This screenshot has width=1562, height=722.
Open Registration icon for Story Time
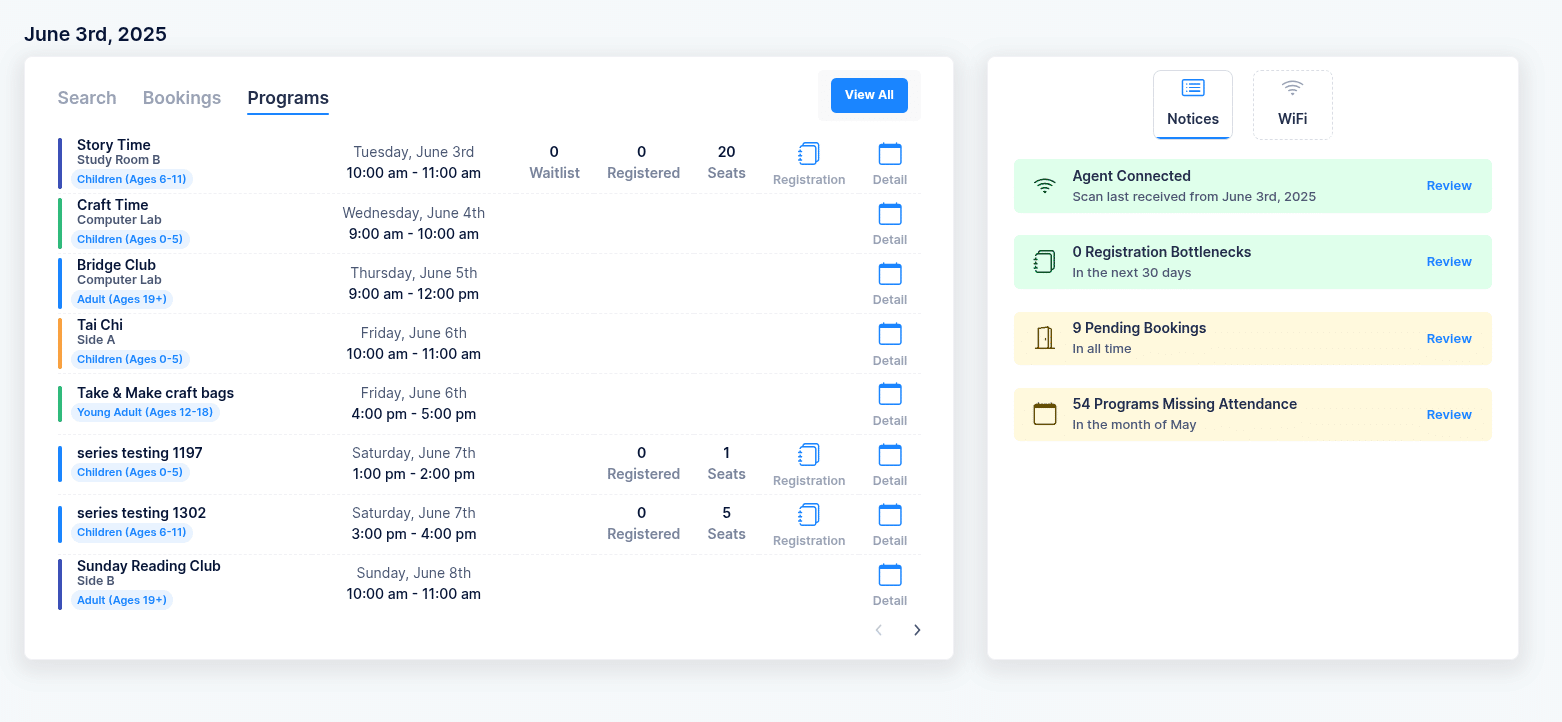click(x=809, y=153)
